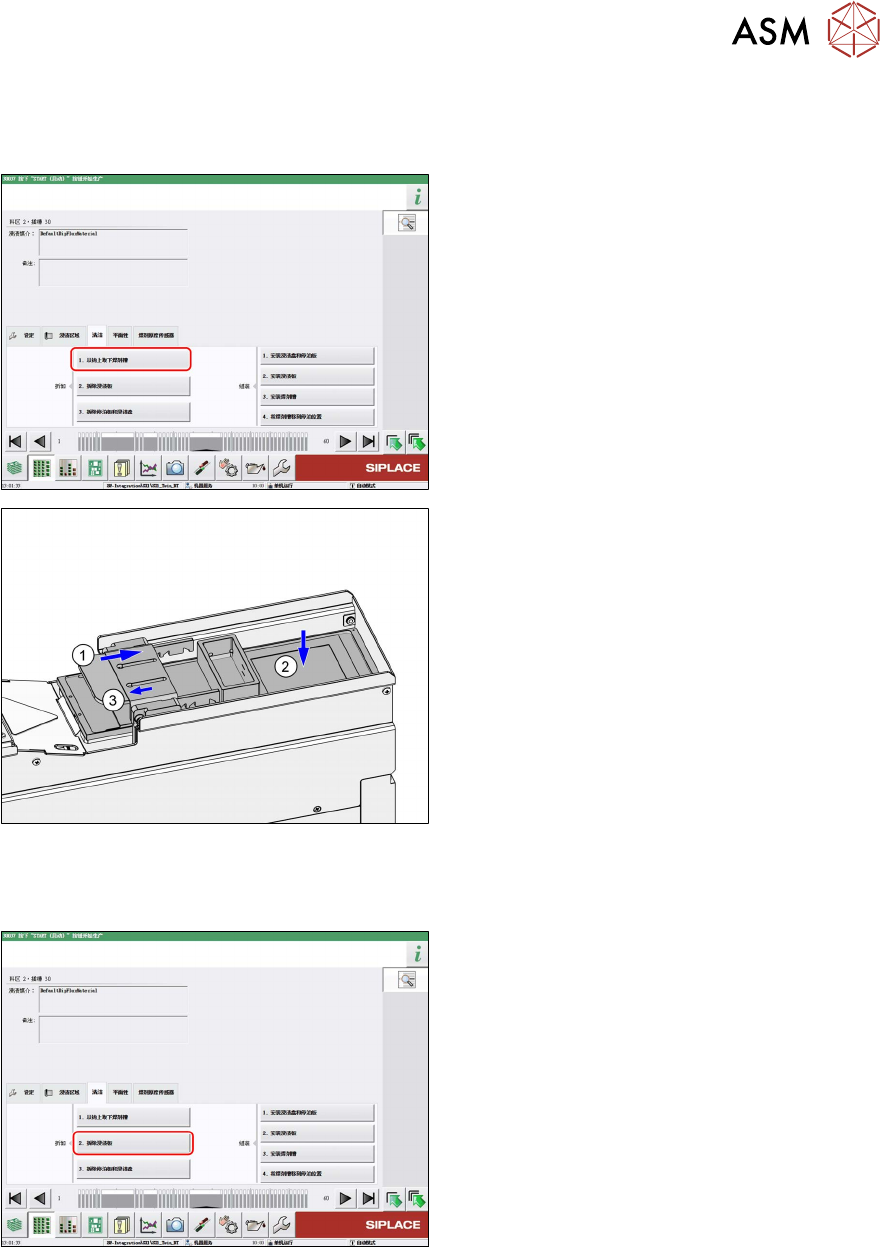The height and width of the screenshot is (1254, 880).
Task: Click the info 'i' icon in top screenshot
Action: click(x=417, y=197)
